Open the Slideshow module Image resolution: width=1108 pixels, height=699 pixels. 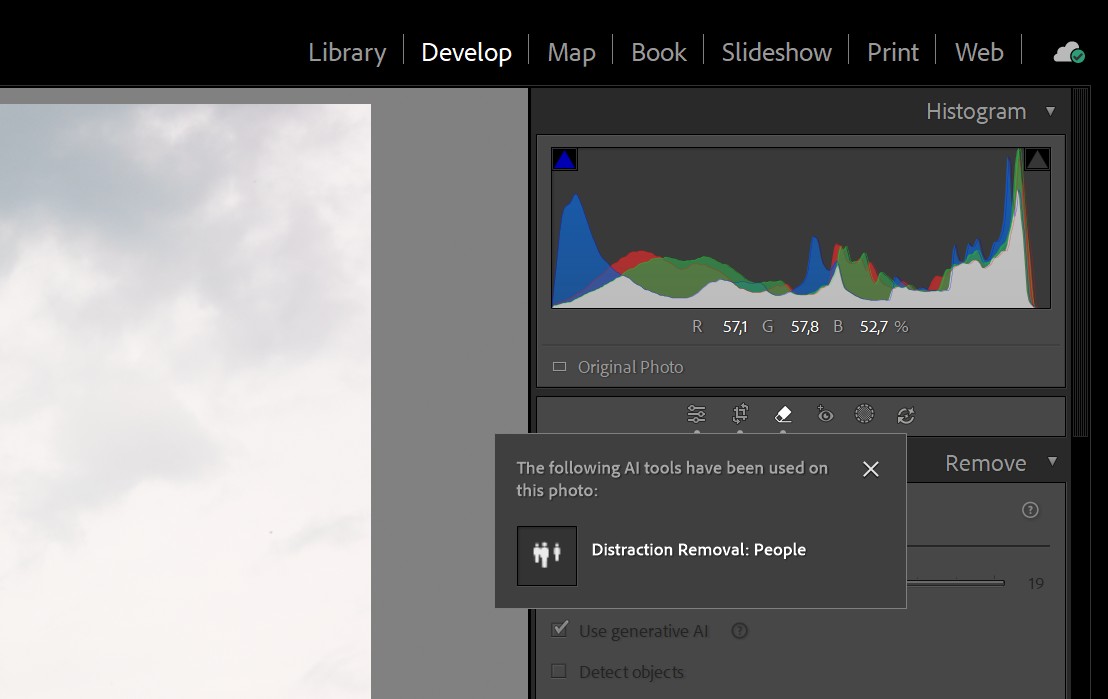coord(776,52)
